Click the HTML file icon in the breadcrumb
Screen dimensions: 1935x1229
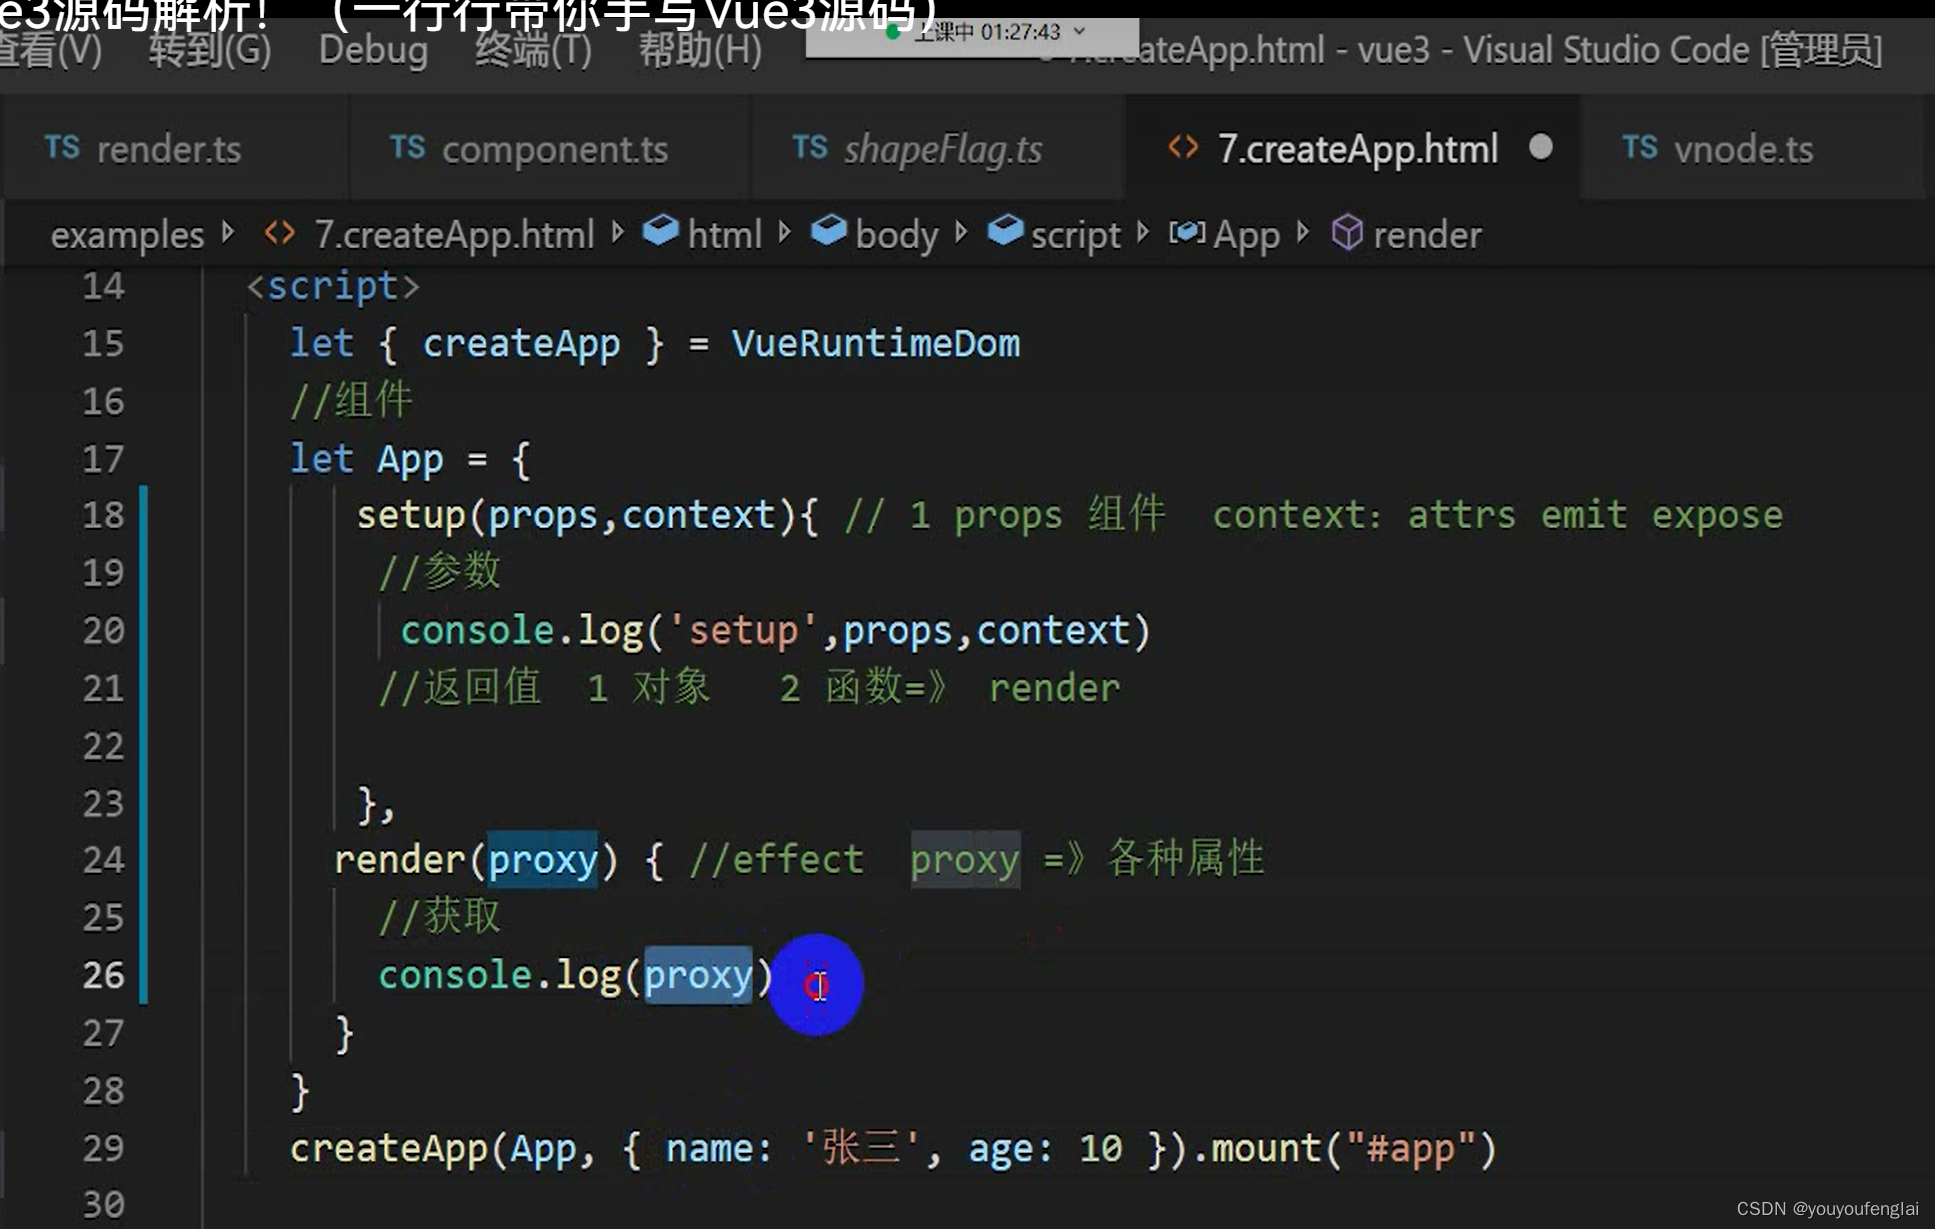280,234
